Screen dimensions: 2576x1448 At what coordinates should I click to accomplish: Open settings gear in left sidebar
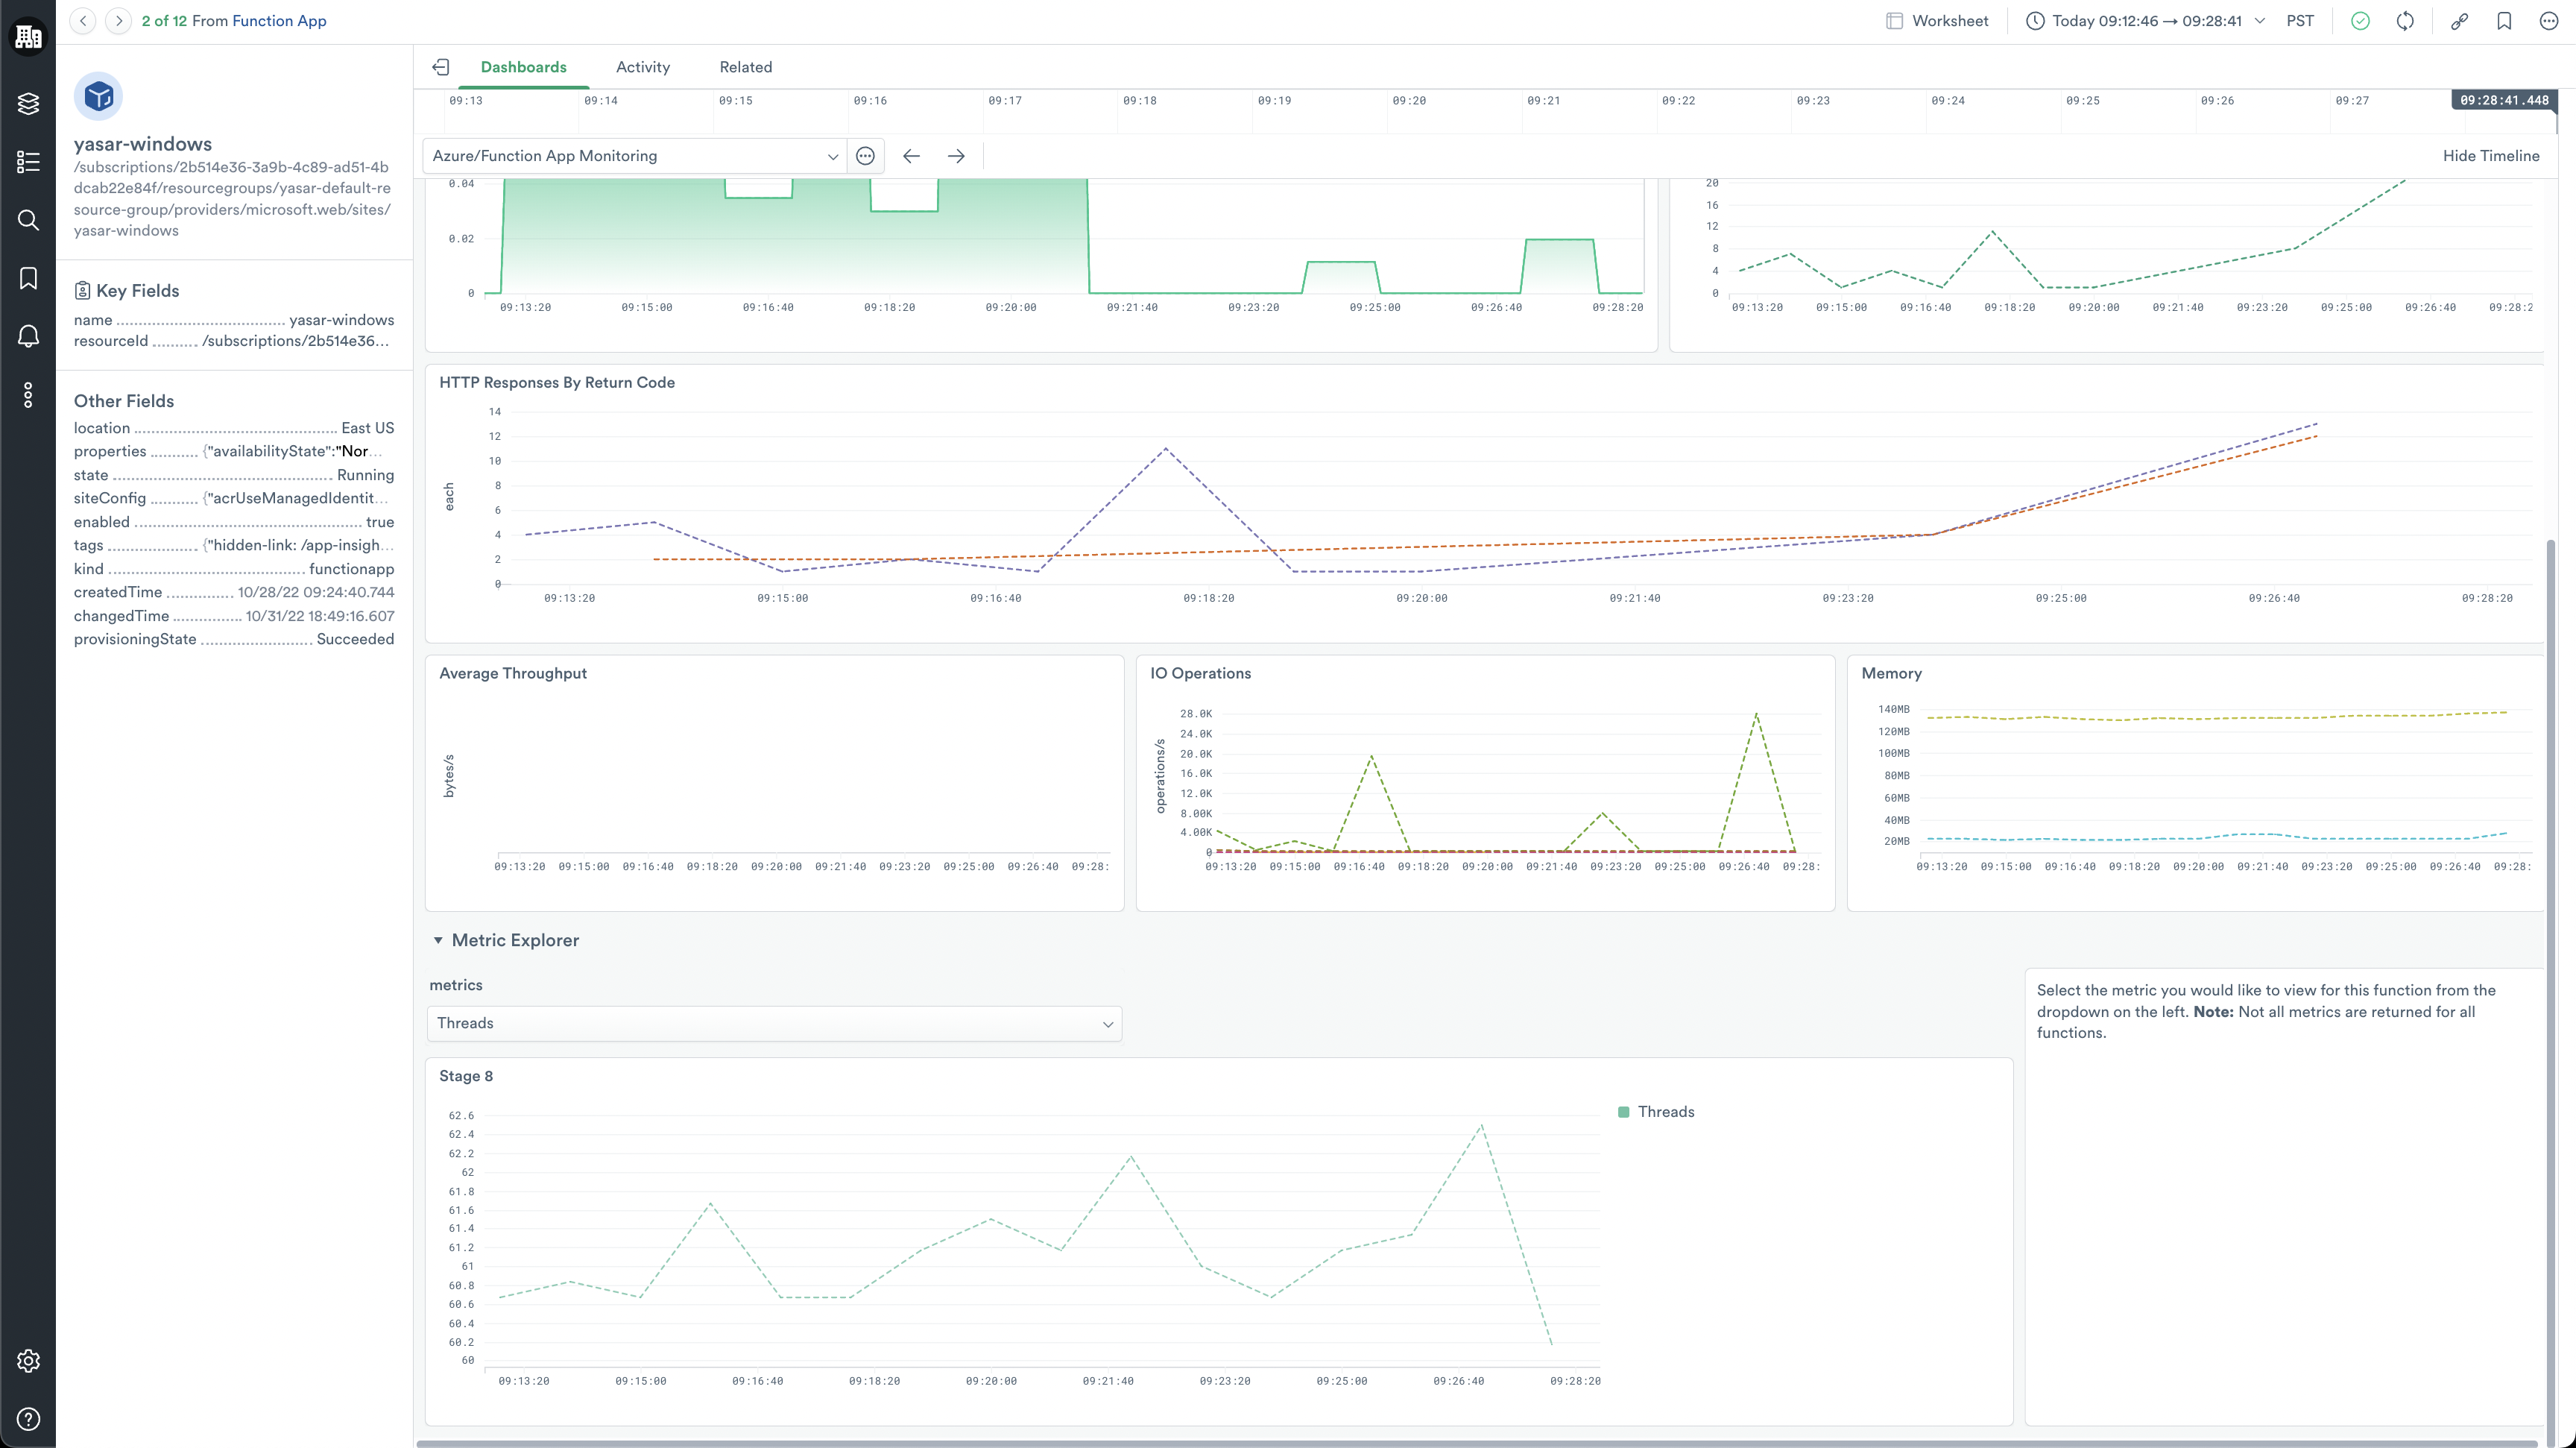(x=28, y=1361)
